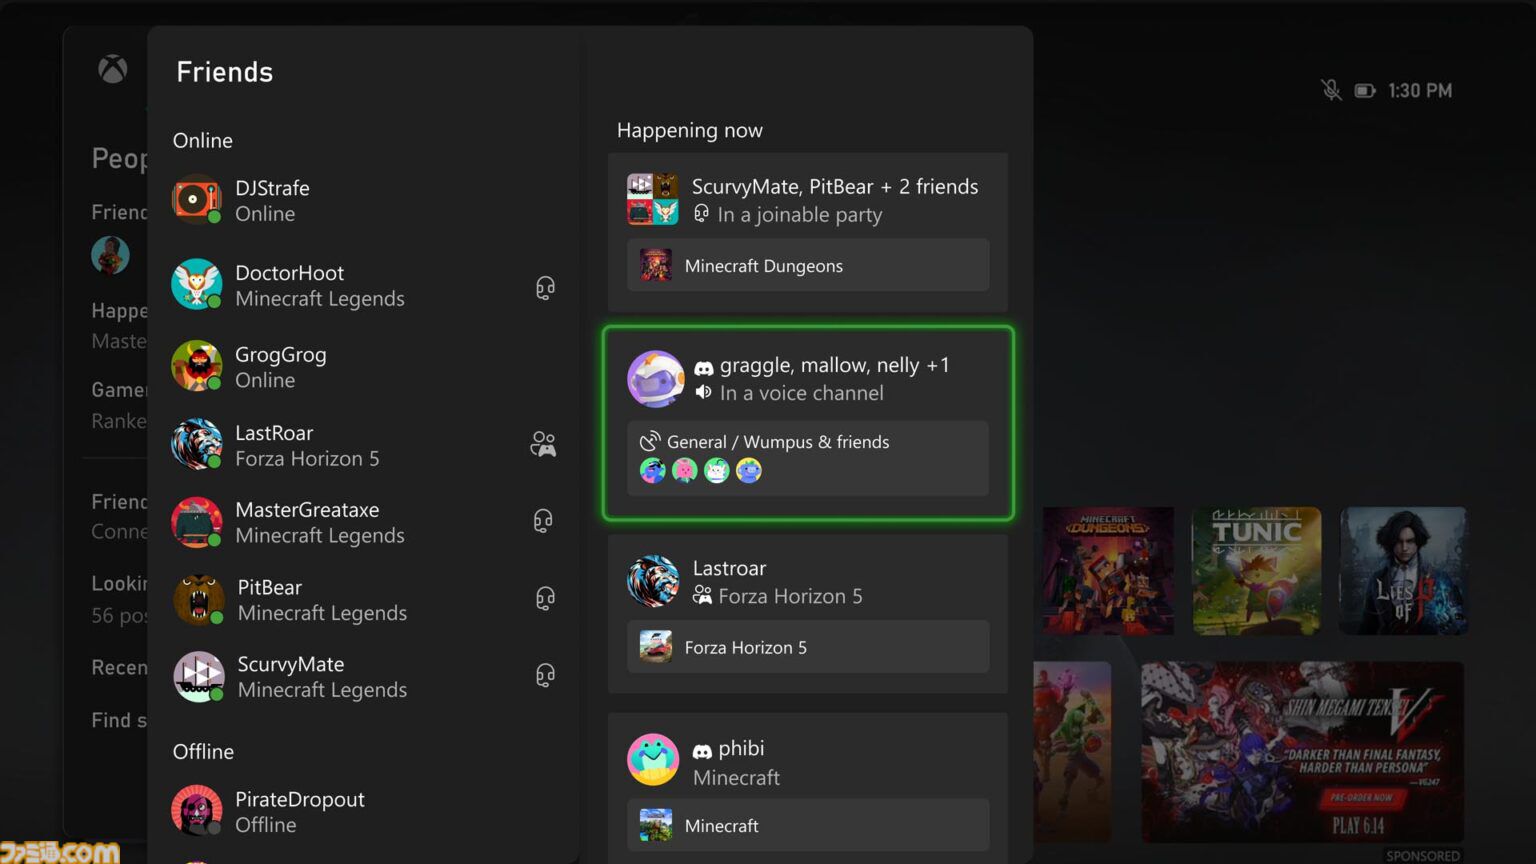Open PirateDropout's offline avatar
Image resolution: width=1536 pixels, height=864 pixels.
(x=196, y=810)
